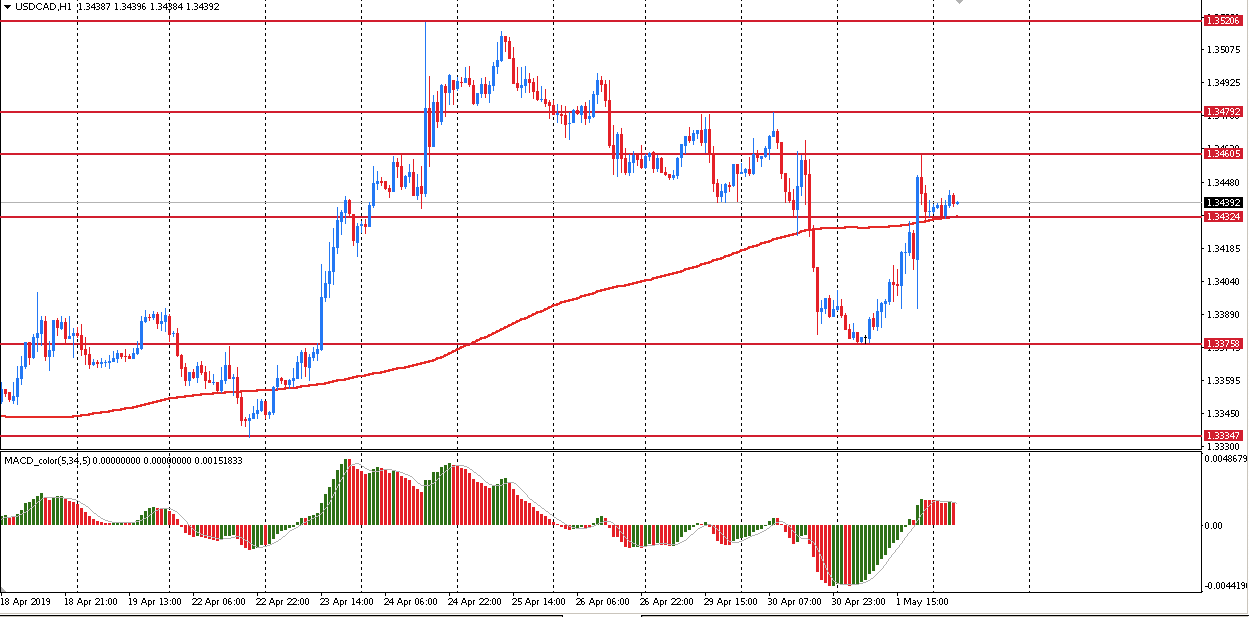Click the 1.35075 price scale value
The width and height of the screenshot is (1249, 617).
click(x=1224, y=49)
